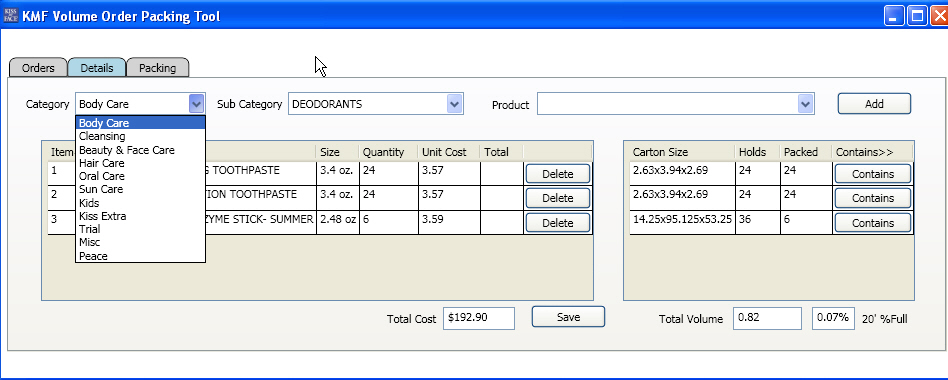
Task: Select Beauty & Face Care category
Action: point(140,150)
